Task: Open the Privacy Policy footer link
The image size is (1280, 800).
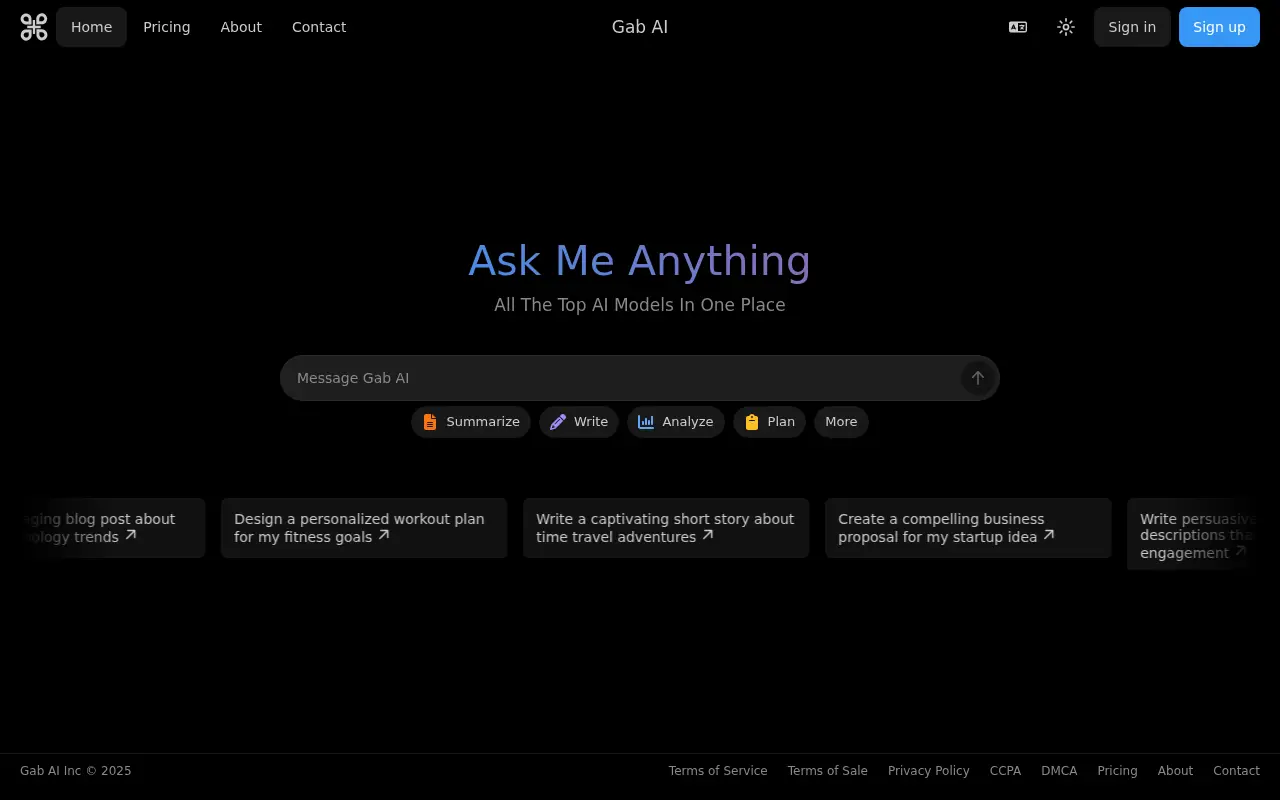Action: 928,770
